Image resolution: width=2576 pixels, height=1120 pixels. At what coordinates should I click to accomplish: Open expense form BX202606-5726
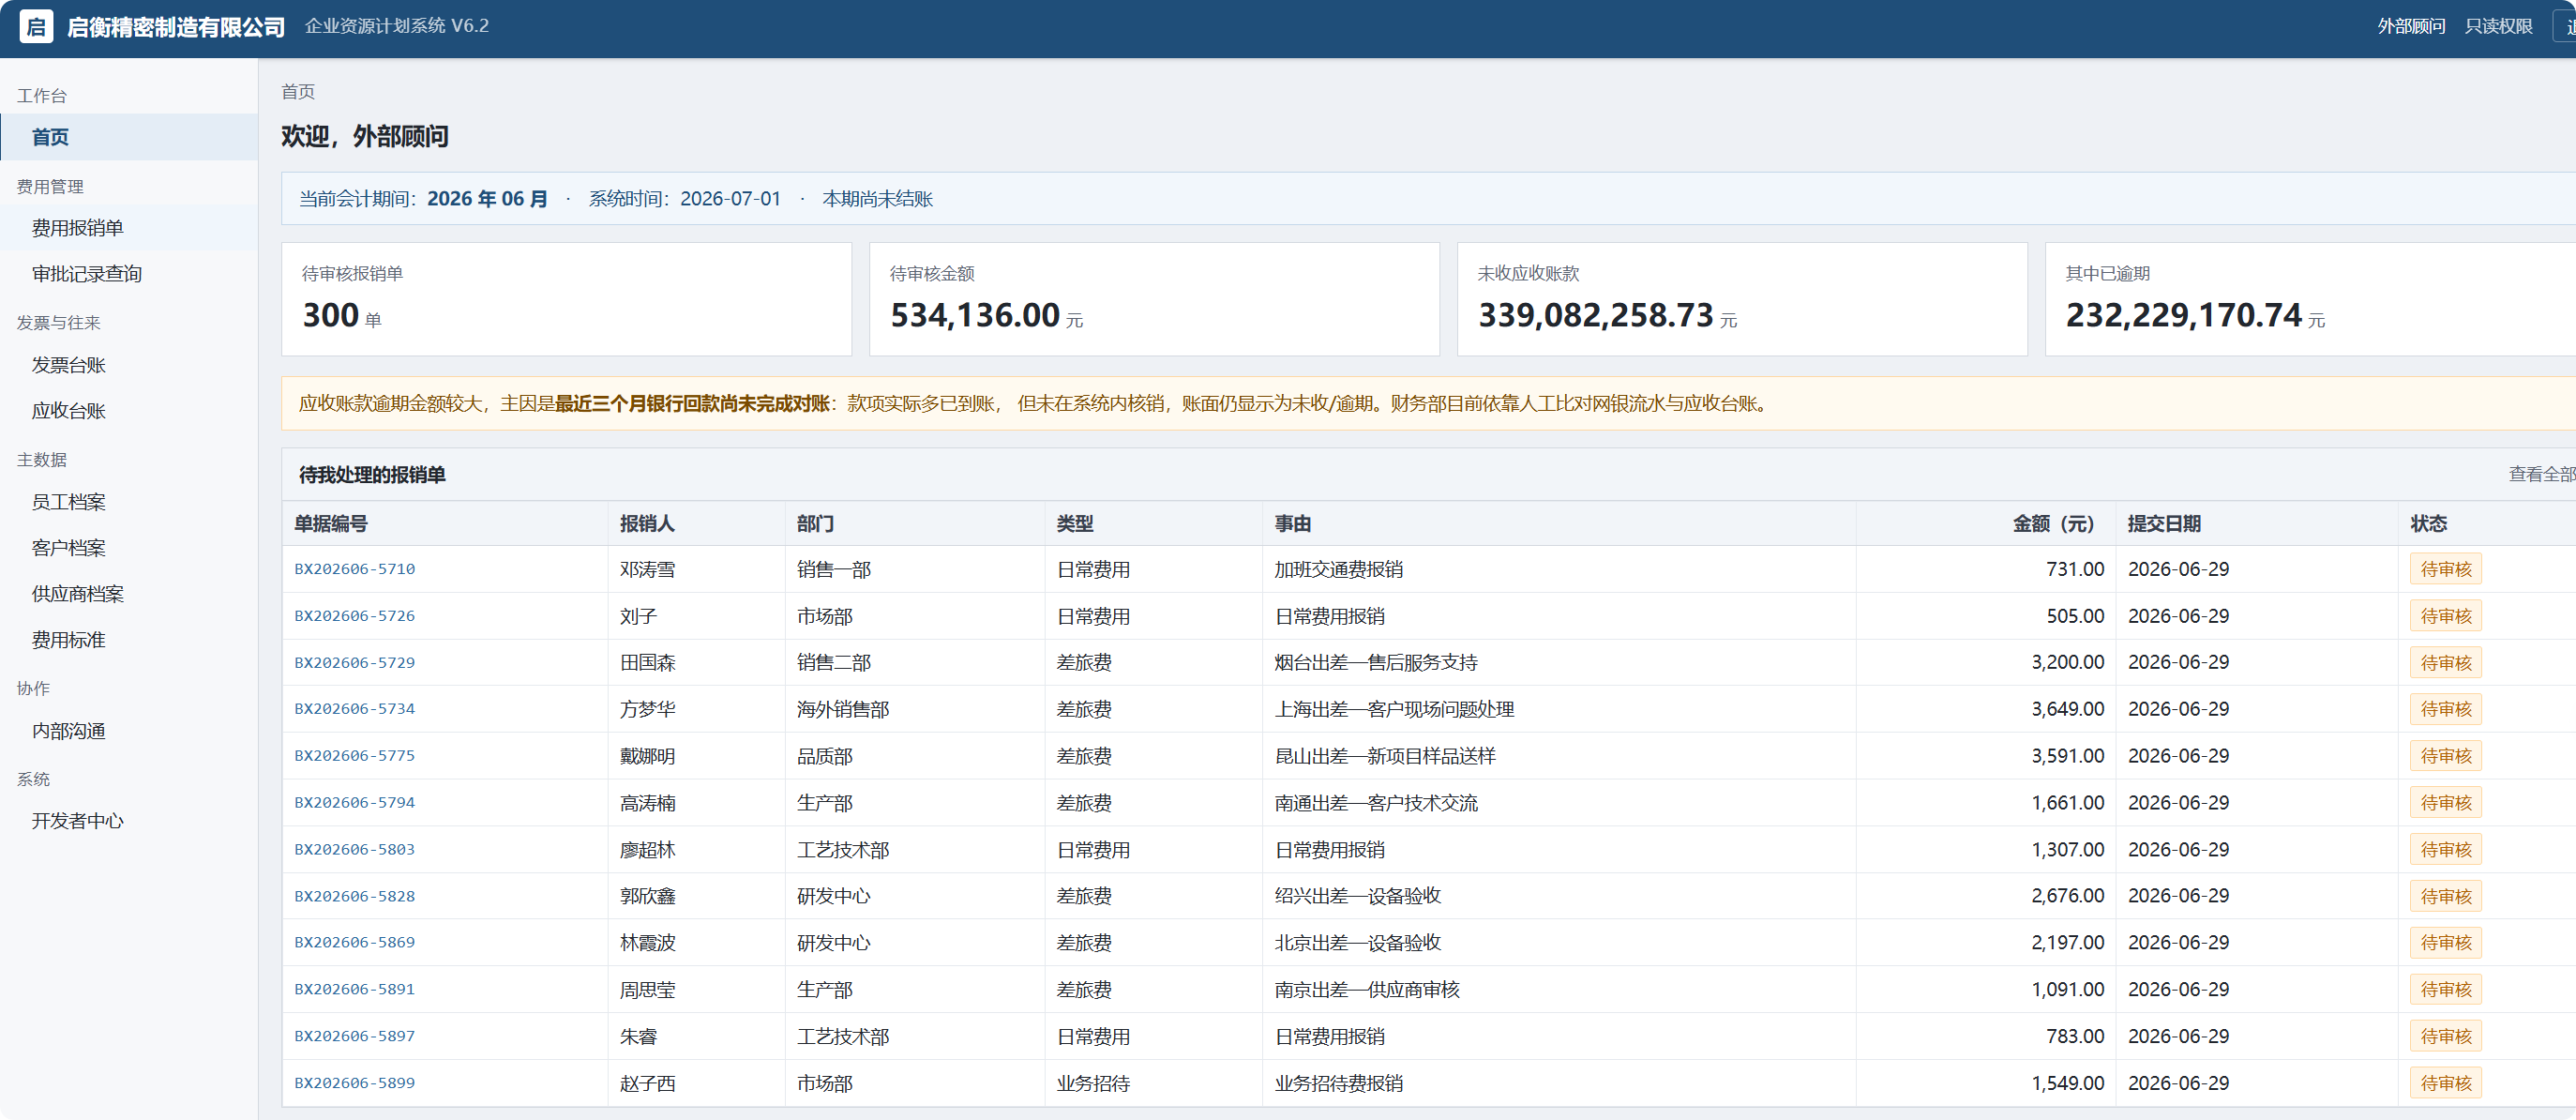(354, 616)
